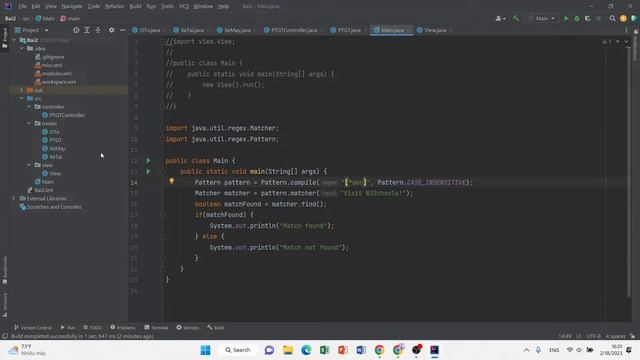Build the project with the hammer icon

point(516,18)
